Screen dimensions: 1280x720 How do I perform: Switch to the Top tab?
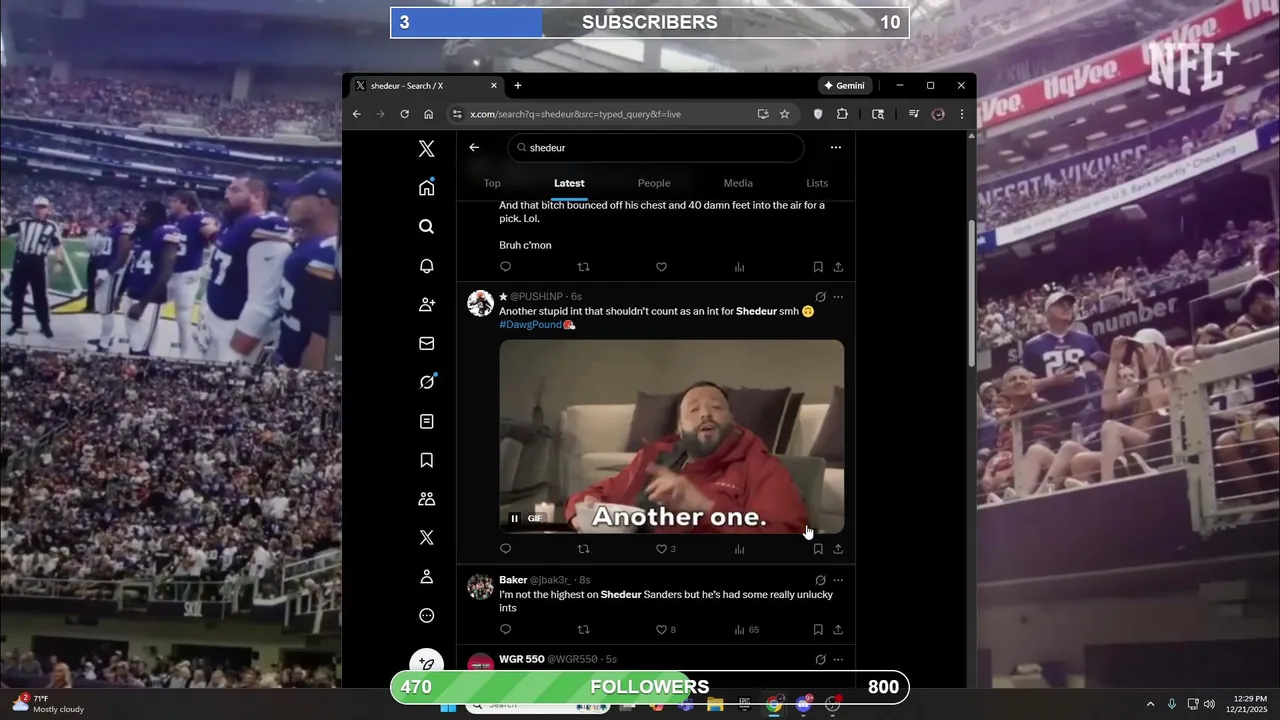(x=492, y=183)
